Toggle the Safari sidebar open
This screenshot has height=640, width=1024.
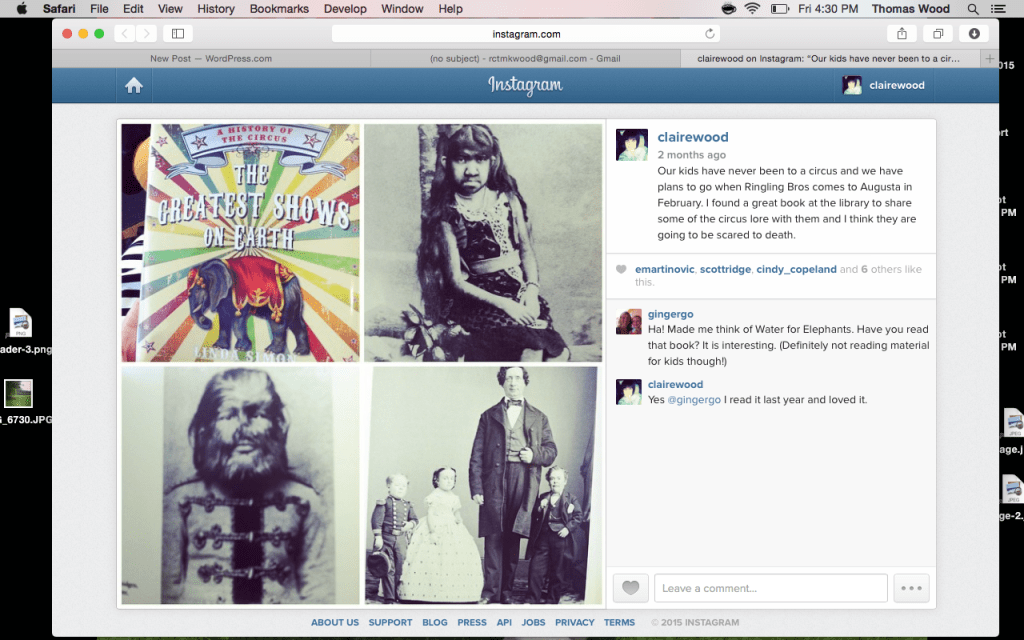click(177, 32)
